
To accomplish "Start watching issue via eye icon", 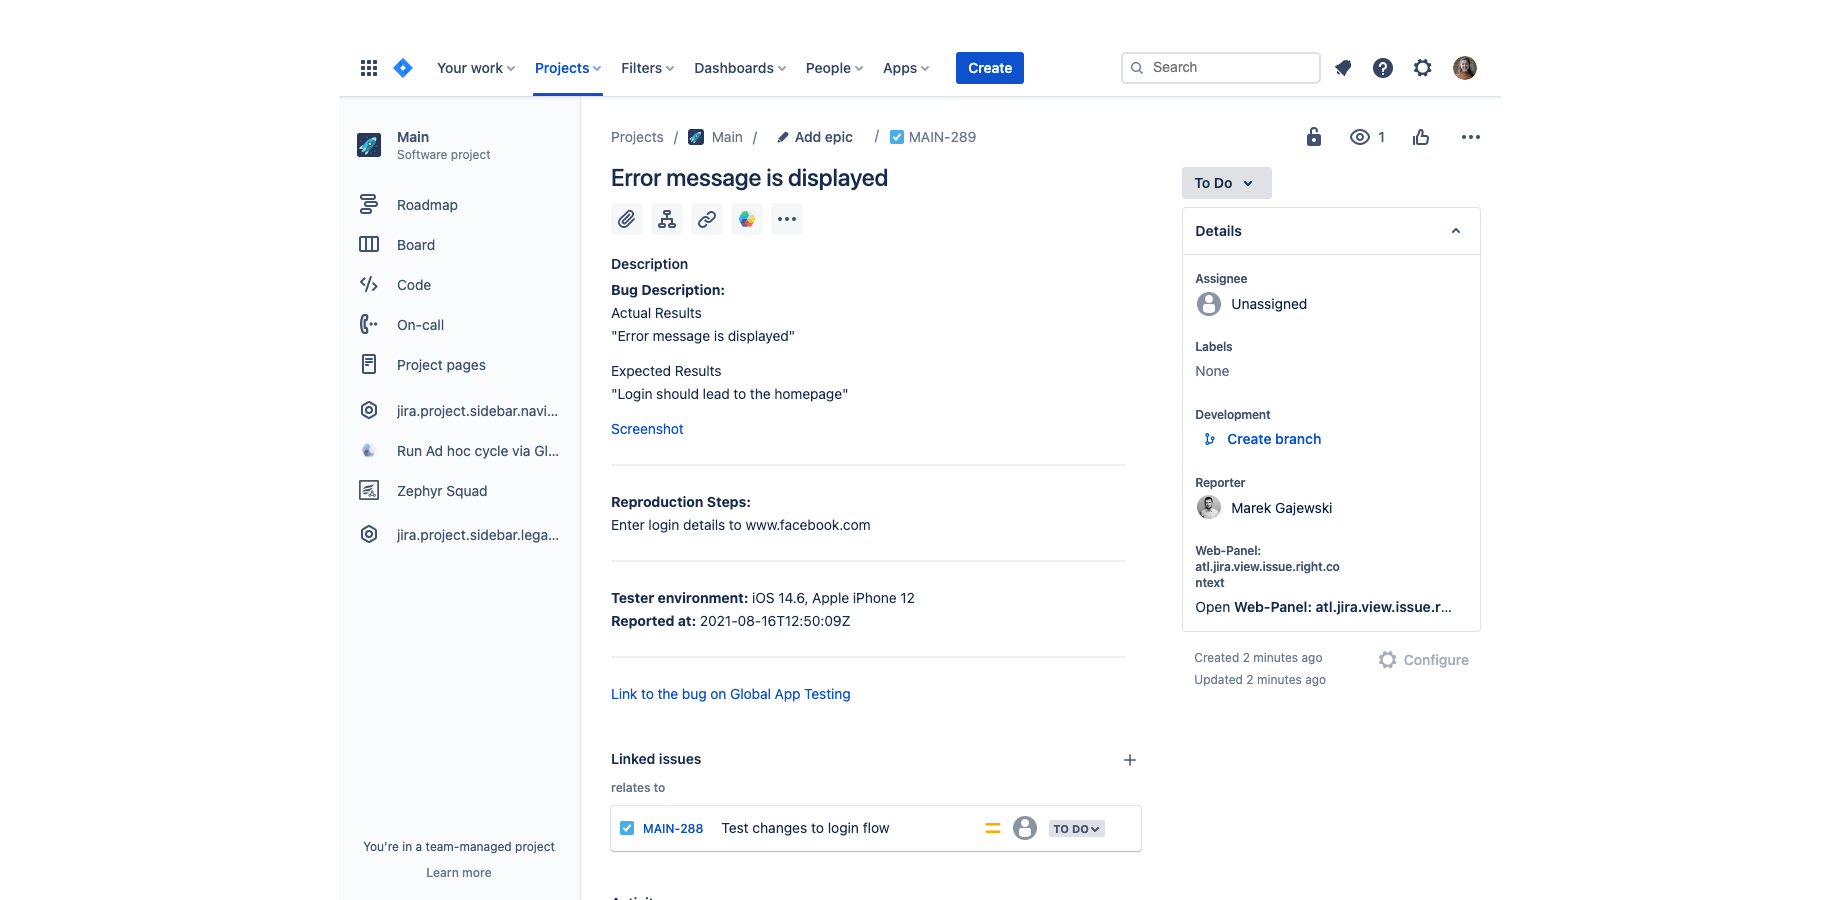I will [x=1360, y=137].
